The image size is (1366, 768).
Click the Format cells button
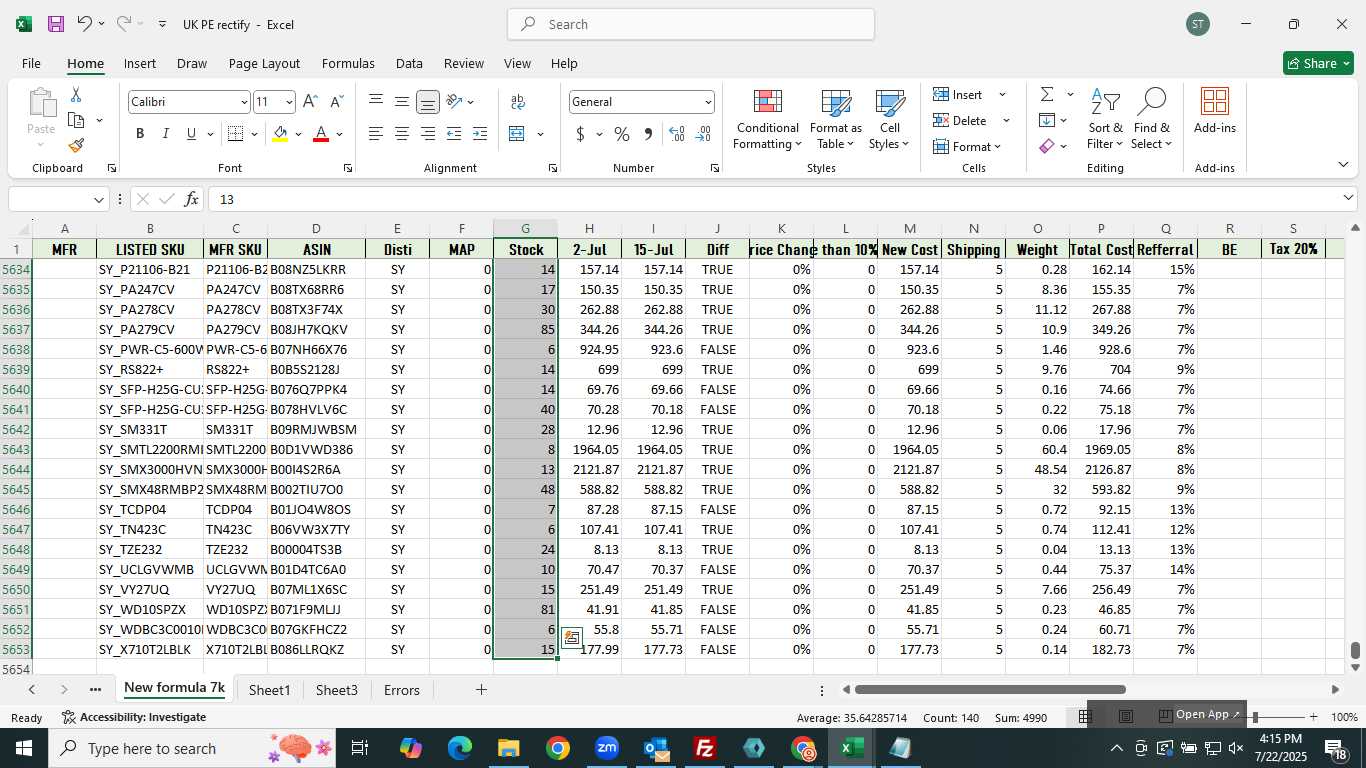[967, 146]
